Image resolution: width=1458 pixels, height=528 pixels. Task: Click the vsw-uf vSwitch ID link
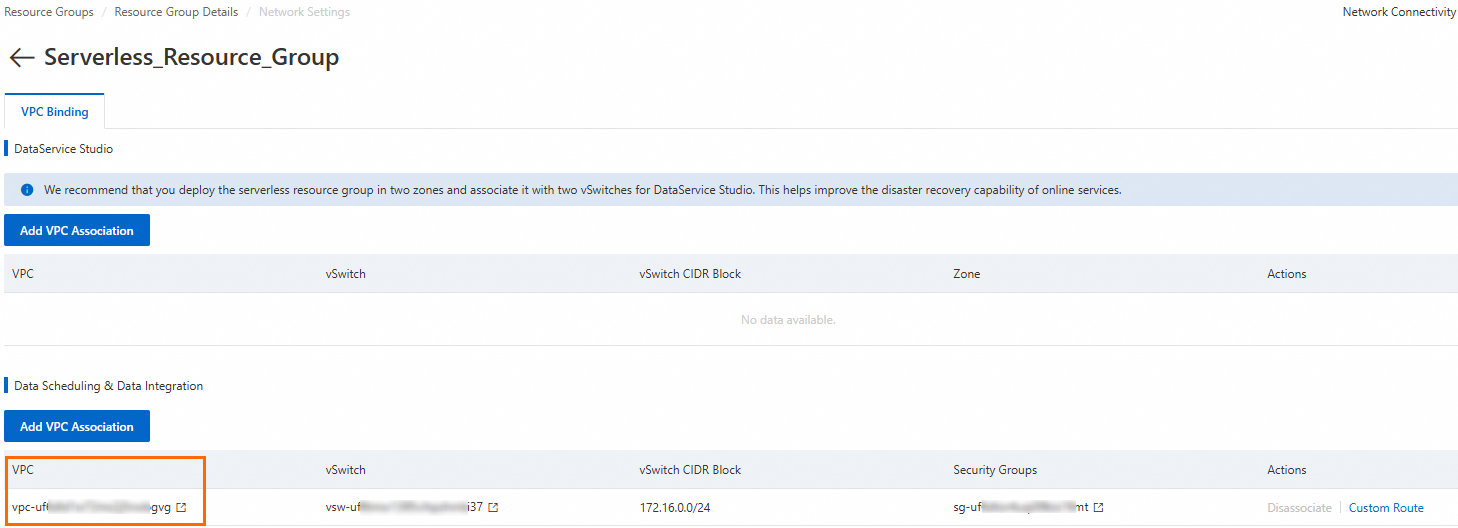coord(404,508)
